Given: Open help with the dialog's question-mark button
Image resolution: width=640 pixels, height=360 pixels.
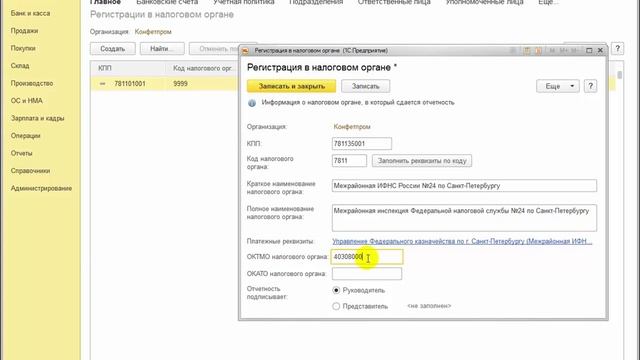Looking at the screenshot, I should click(590, 86).
